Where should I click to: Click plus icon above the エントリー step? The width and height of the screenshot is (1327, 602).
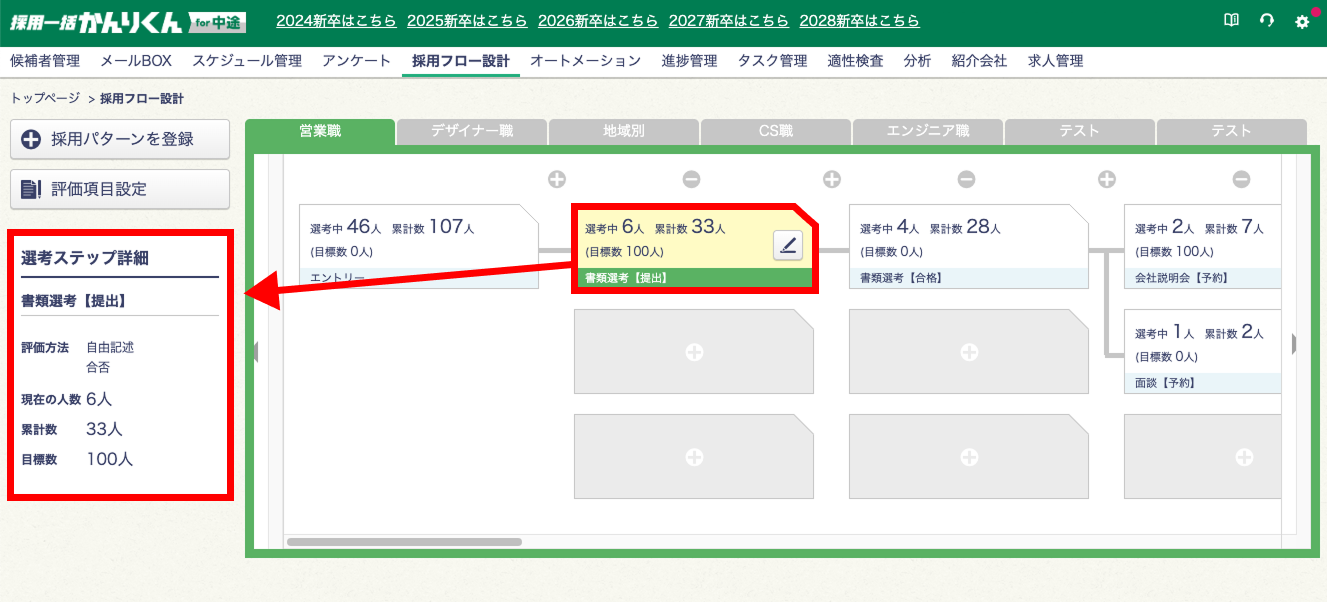[557, 179]
